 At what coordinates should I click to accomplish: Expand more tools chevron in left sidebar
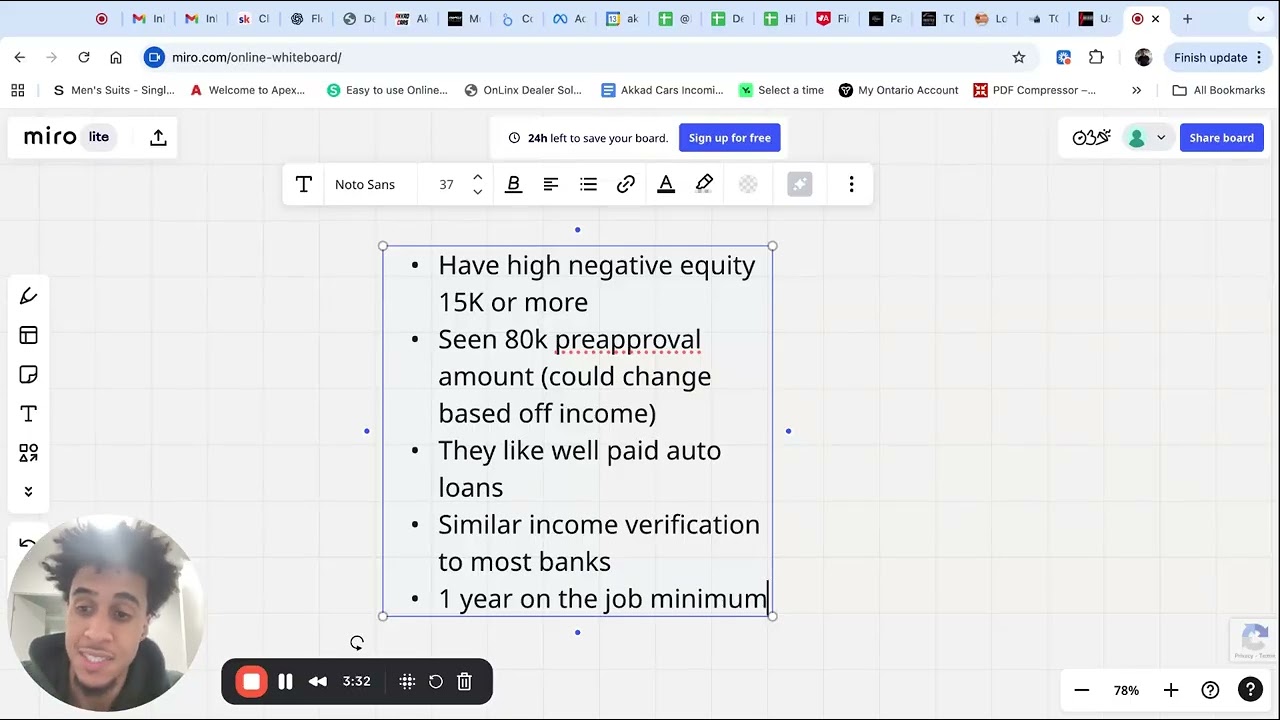click(28, 491)
